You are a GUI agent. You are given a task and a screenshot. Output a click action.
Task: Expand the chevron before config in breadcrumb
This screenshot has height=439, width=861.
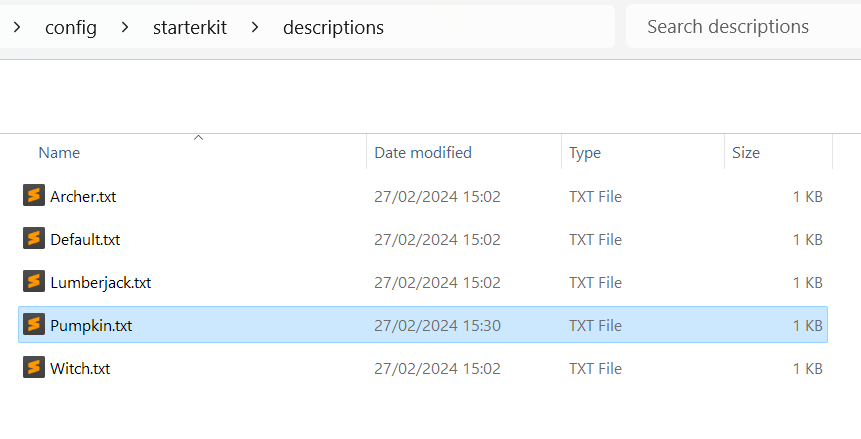point(17,27)
